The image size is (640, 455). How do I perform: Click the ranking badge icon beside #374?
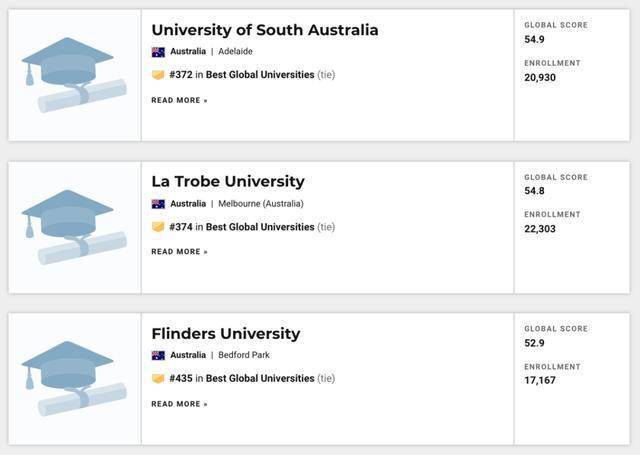[x=158, y=227]
